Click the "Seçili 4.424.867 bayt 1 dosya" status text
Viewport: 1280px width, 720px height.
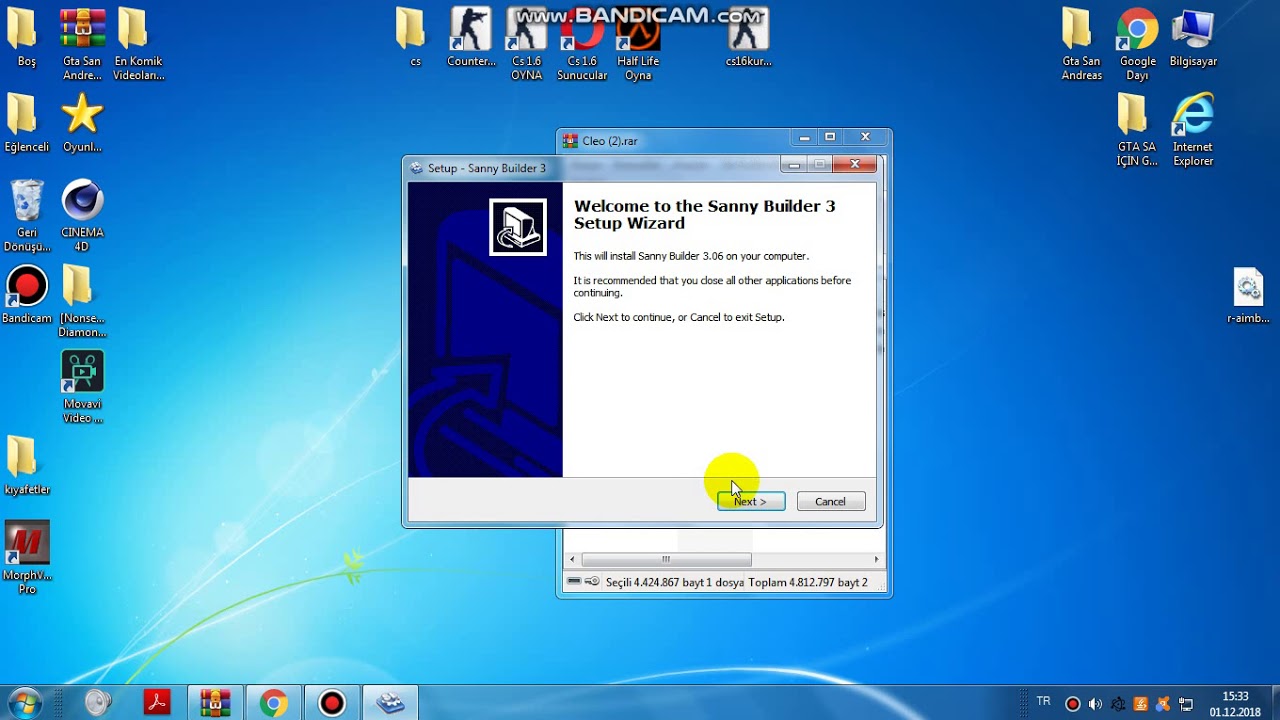tap(675, 582)
